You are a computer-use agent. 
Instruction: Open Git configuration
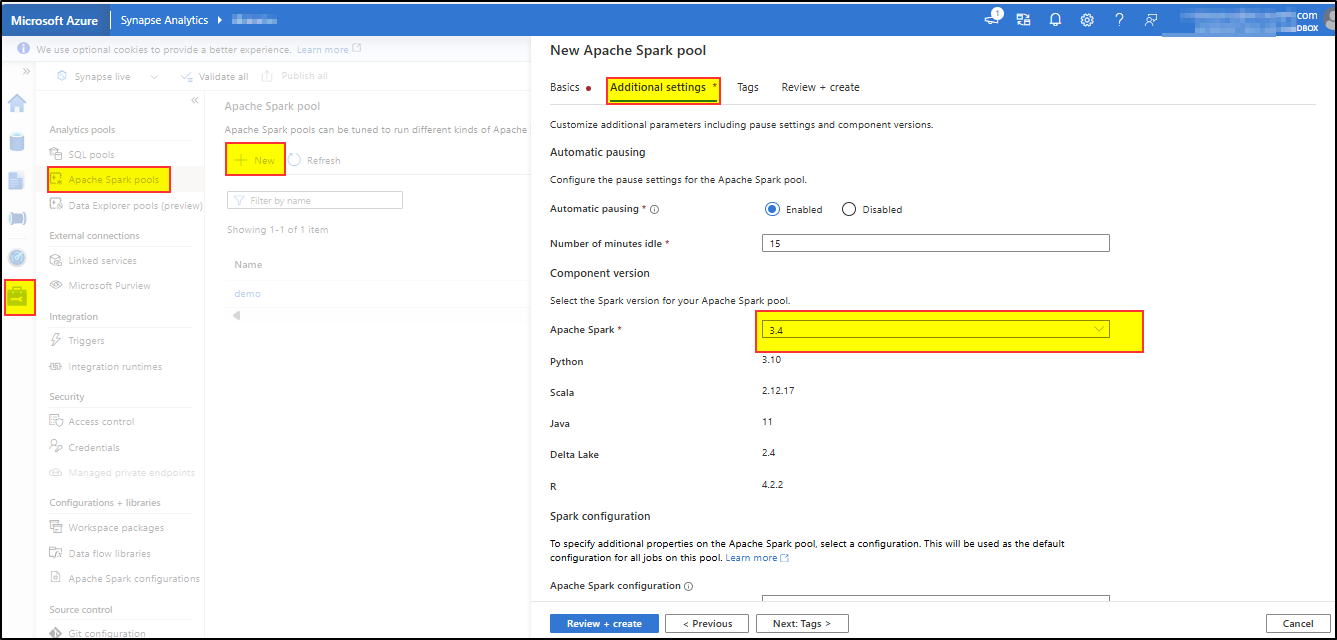coord(106,633)
